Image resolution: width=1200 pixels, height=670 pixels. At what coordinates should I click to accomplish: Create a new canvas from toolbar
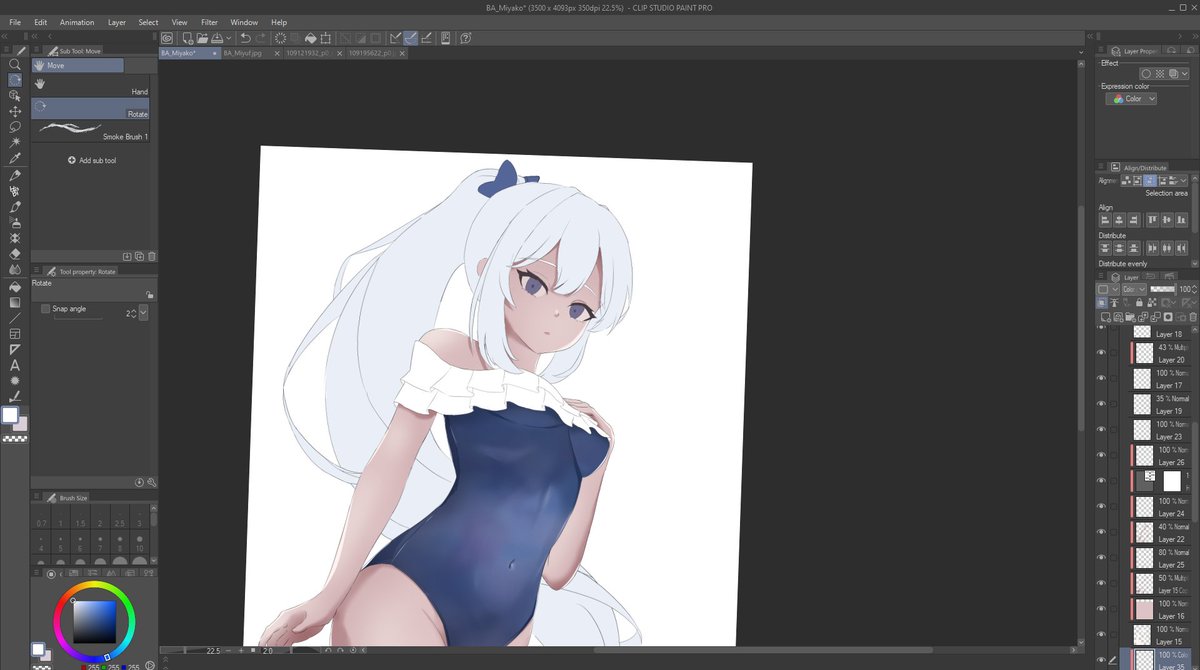coord(187,38)
